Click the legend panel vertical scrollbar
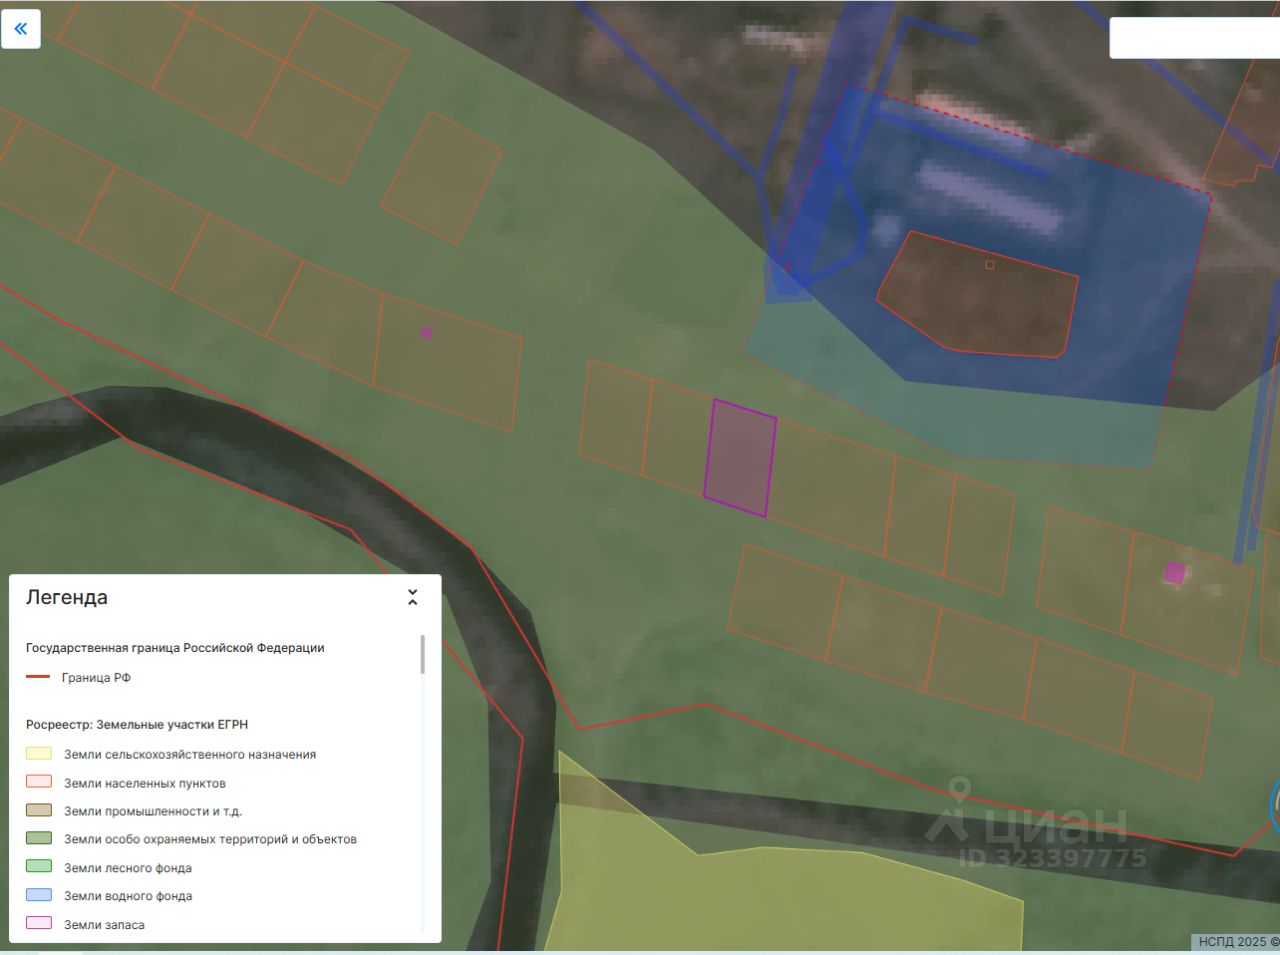The image size is (1280, 955). pos(423,654)
